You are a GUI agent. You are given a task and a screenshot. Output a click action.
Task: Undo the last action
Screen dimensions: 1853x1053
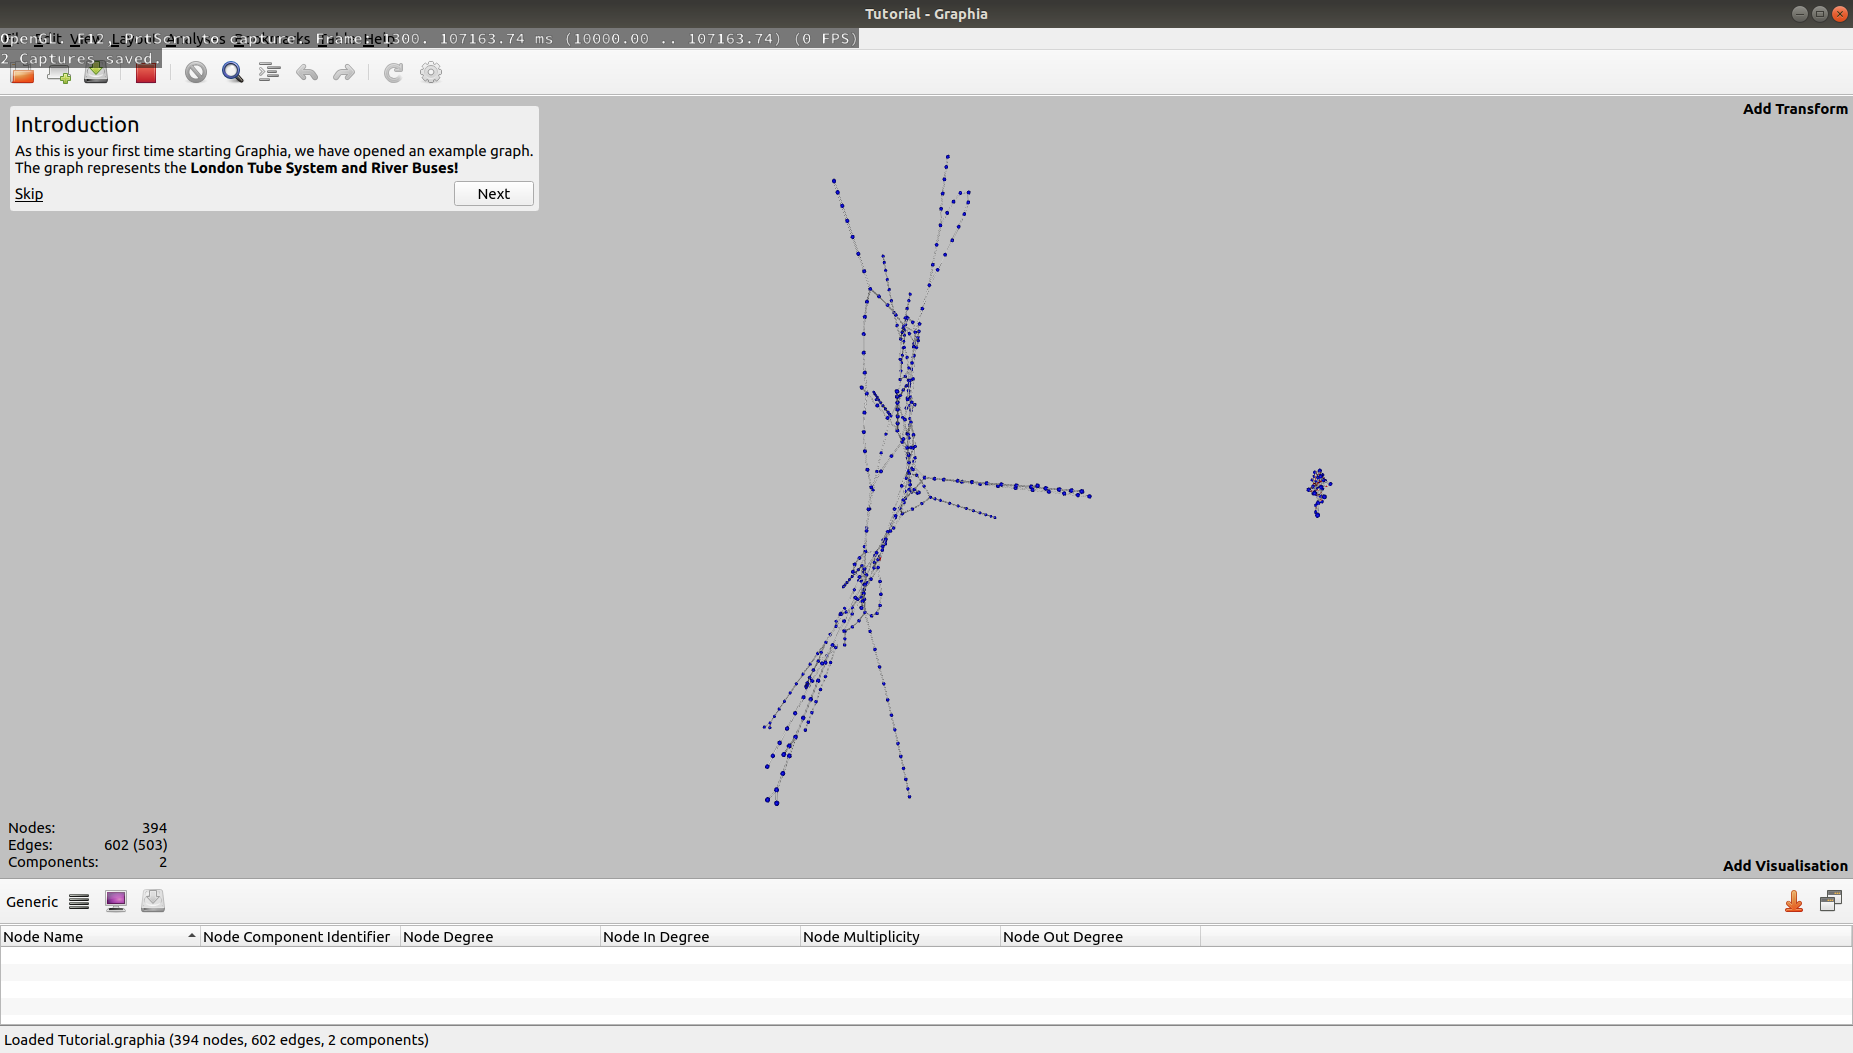(x=307, y=72)
